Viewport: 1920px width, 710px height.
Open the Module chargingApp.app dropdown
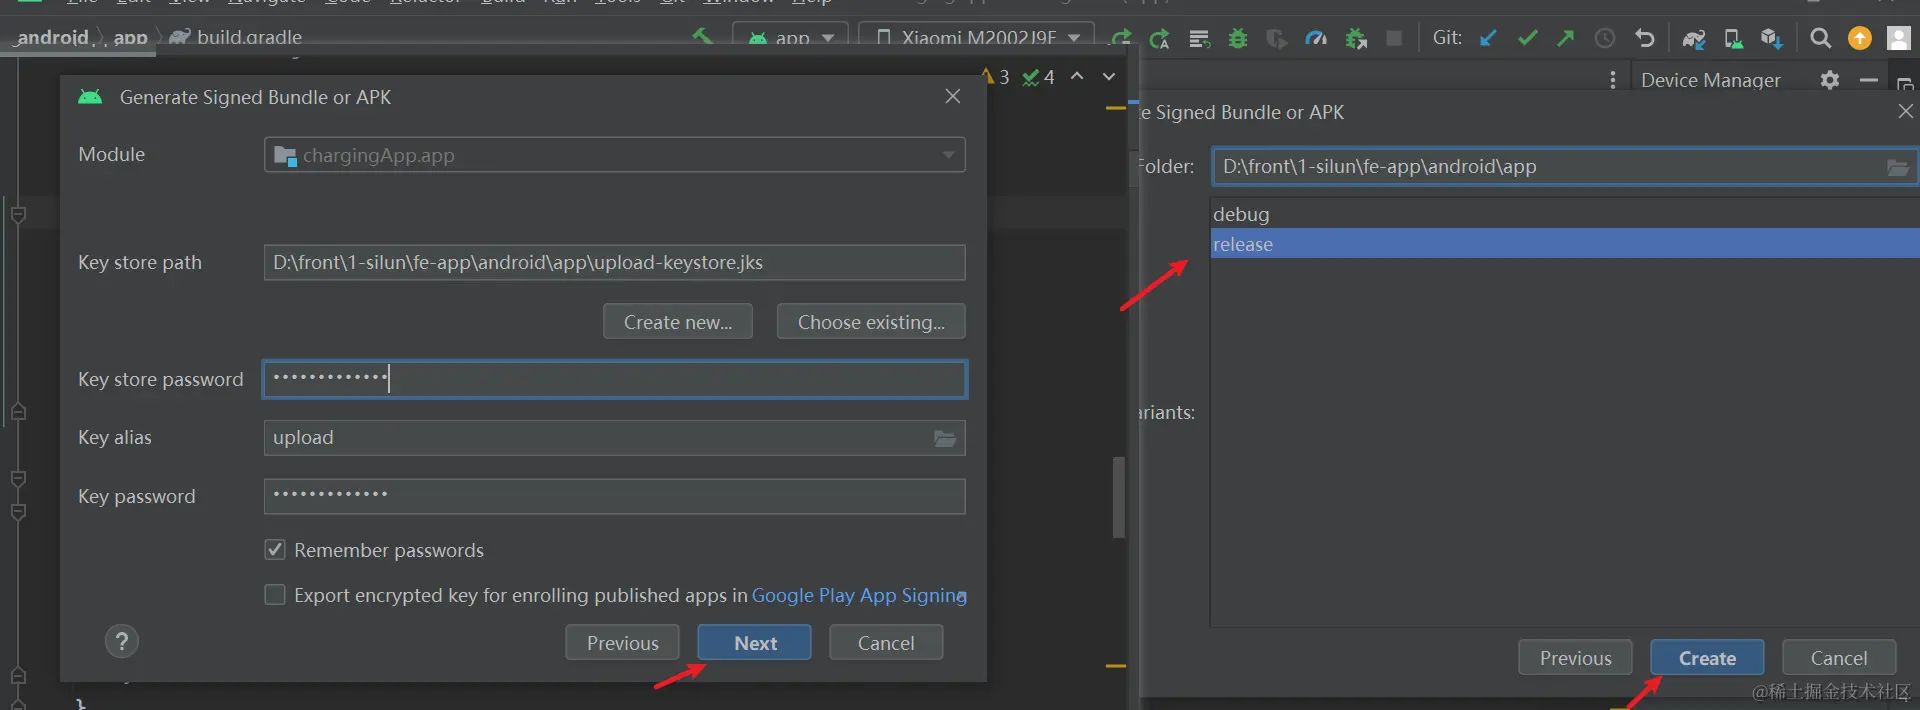pos(614,155)
